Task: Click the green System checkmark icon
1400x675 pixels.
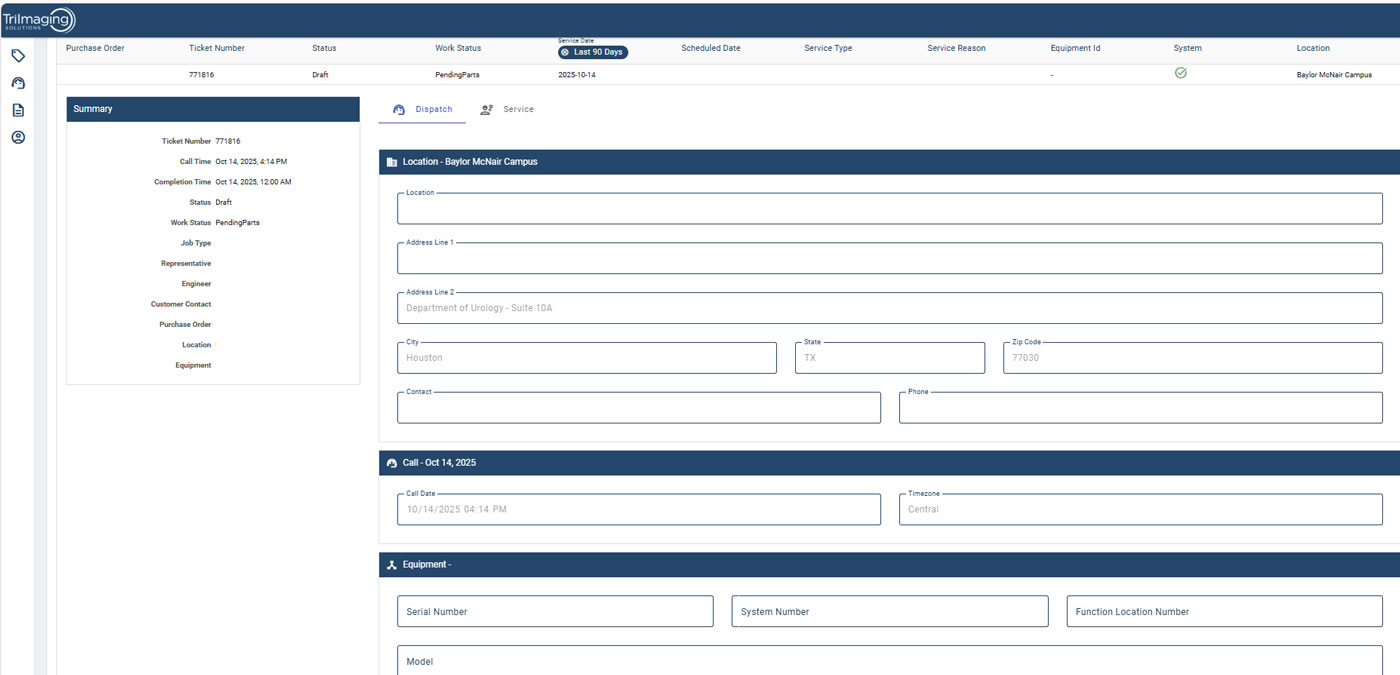Action: tap(1180, 73)
